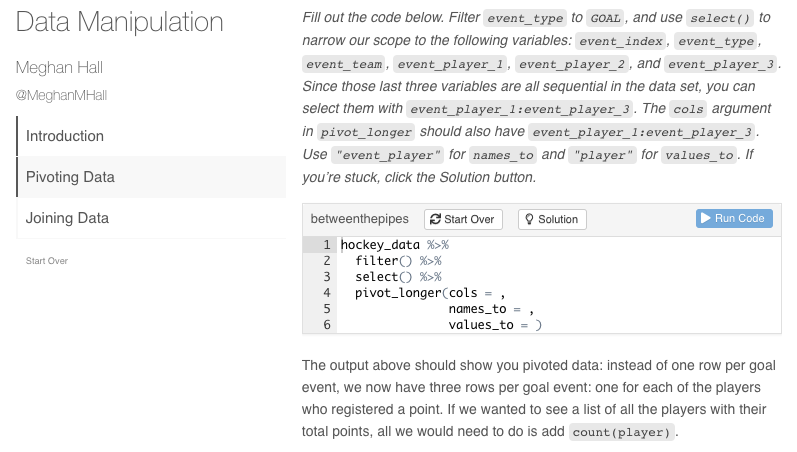The image size is (797, 452).
Task: Click the betweenthepipes exercise label
Action: coord(359,219)
